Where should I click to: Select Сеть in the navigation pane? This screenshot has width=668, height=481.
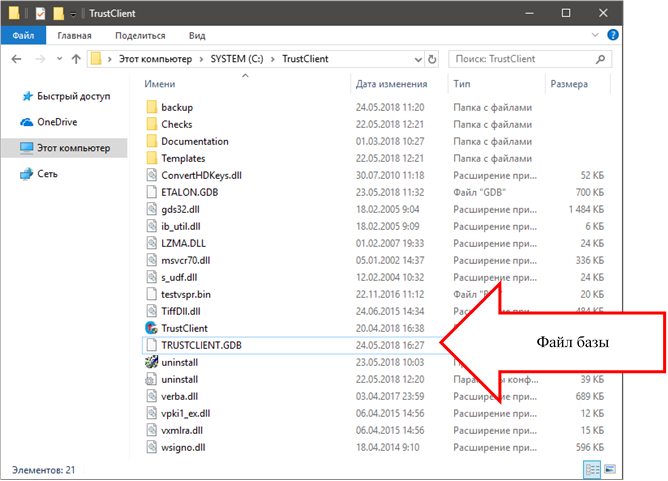click(x=47, y=174)
